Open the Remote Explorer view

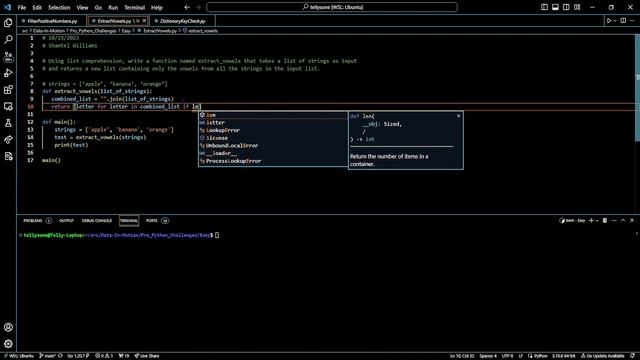(x=8, y=107)
